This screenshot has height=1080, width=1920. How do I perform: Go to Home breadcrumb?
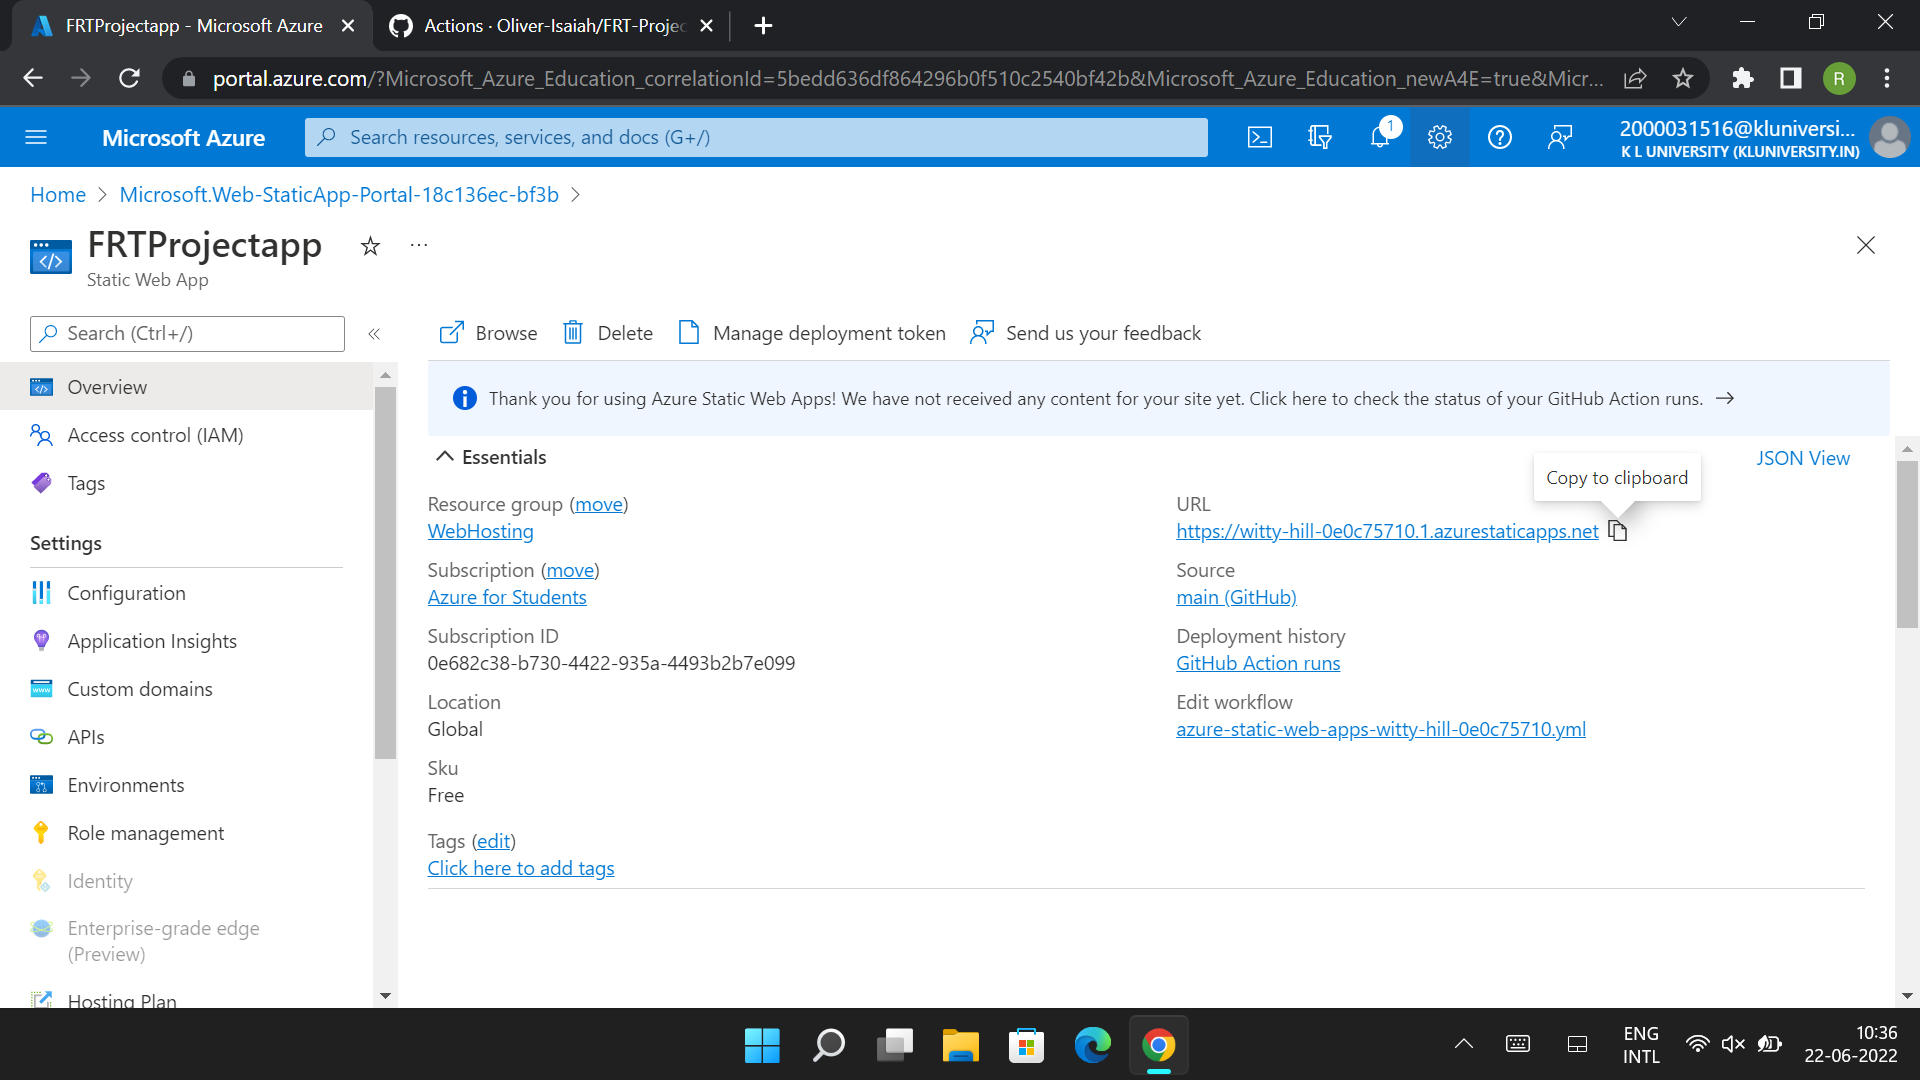[58, 195]
